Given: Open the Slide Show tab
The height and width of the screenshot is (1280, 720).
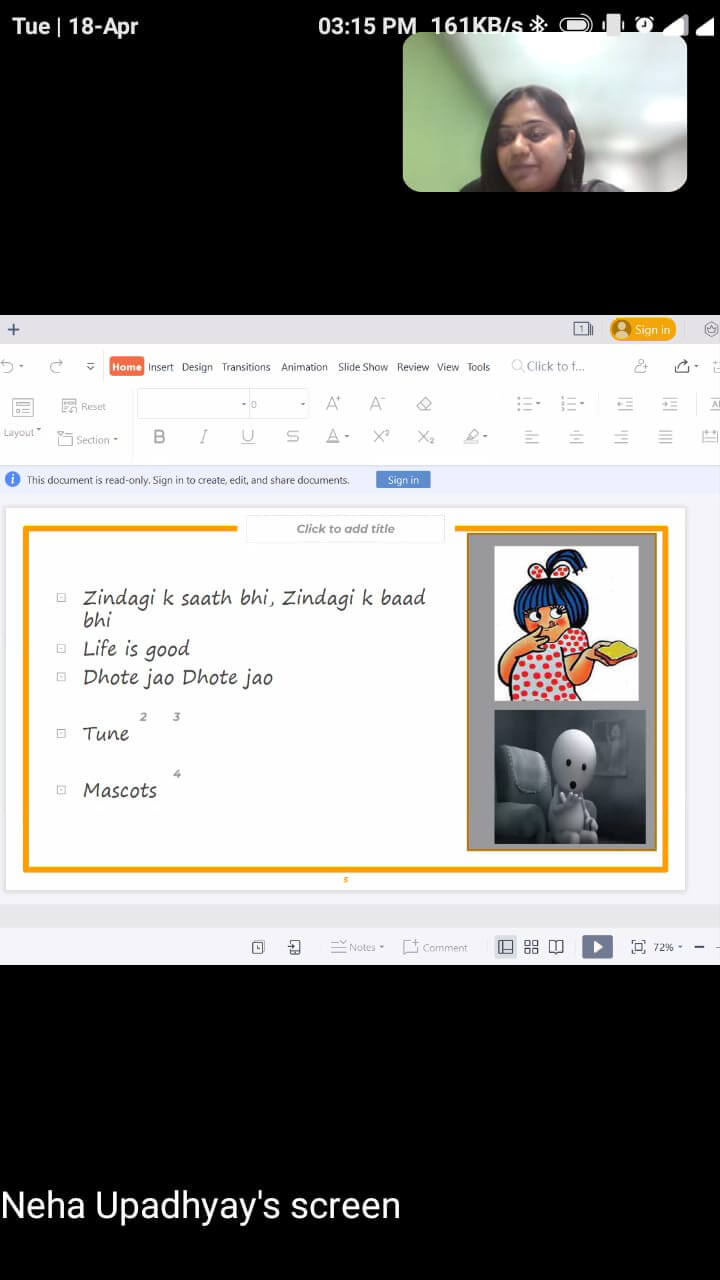Looking at the screenshot, I should point(363,367).
